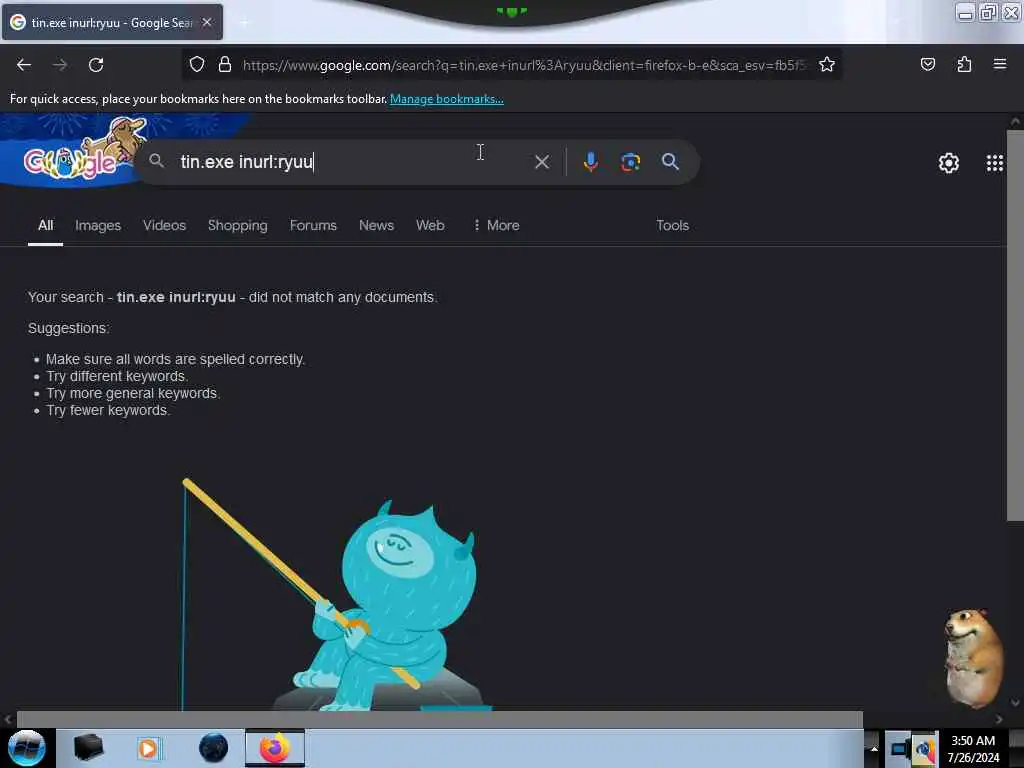Screen dimensions: 1024x768
Task: Start voice search with the microphone icon
Action: [x=590, y=161]
